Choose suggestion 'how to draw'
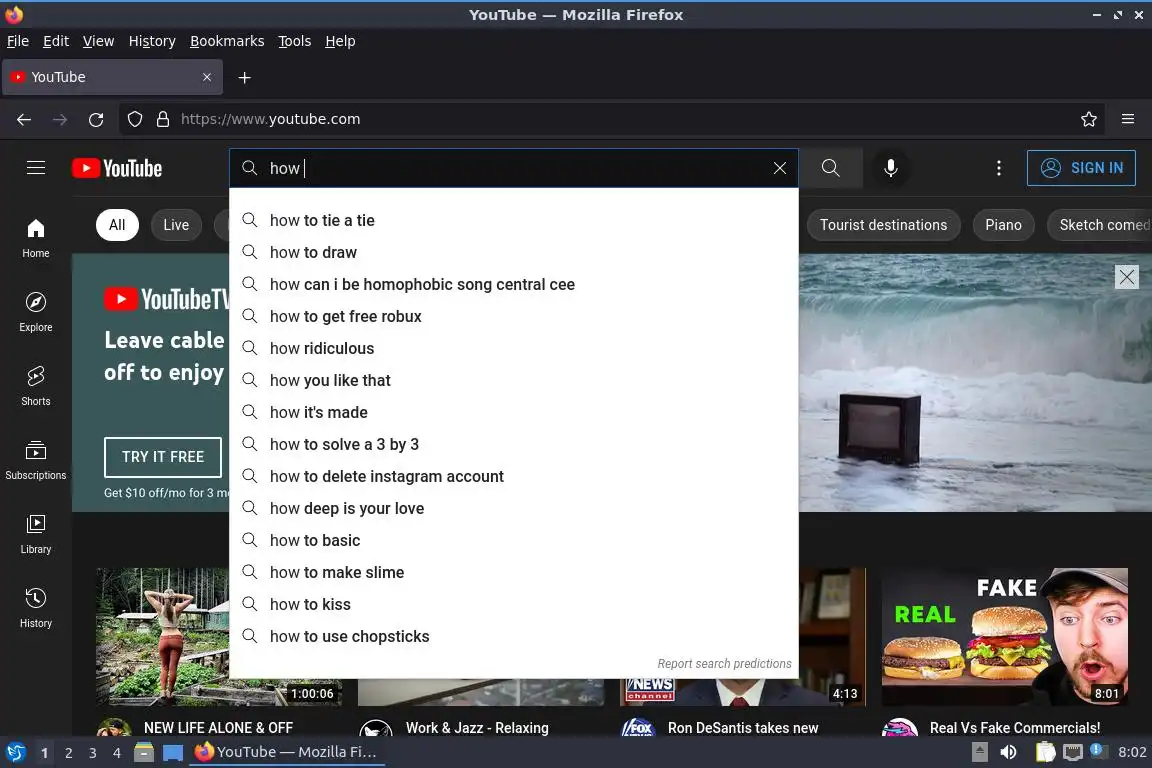Screen dimensions: 1152x768 (514, 253)
